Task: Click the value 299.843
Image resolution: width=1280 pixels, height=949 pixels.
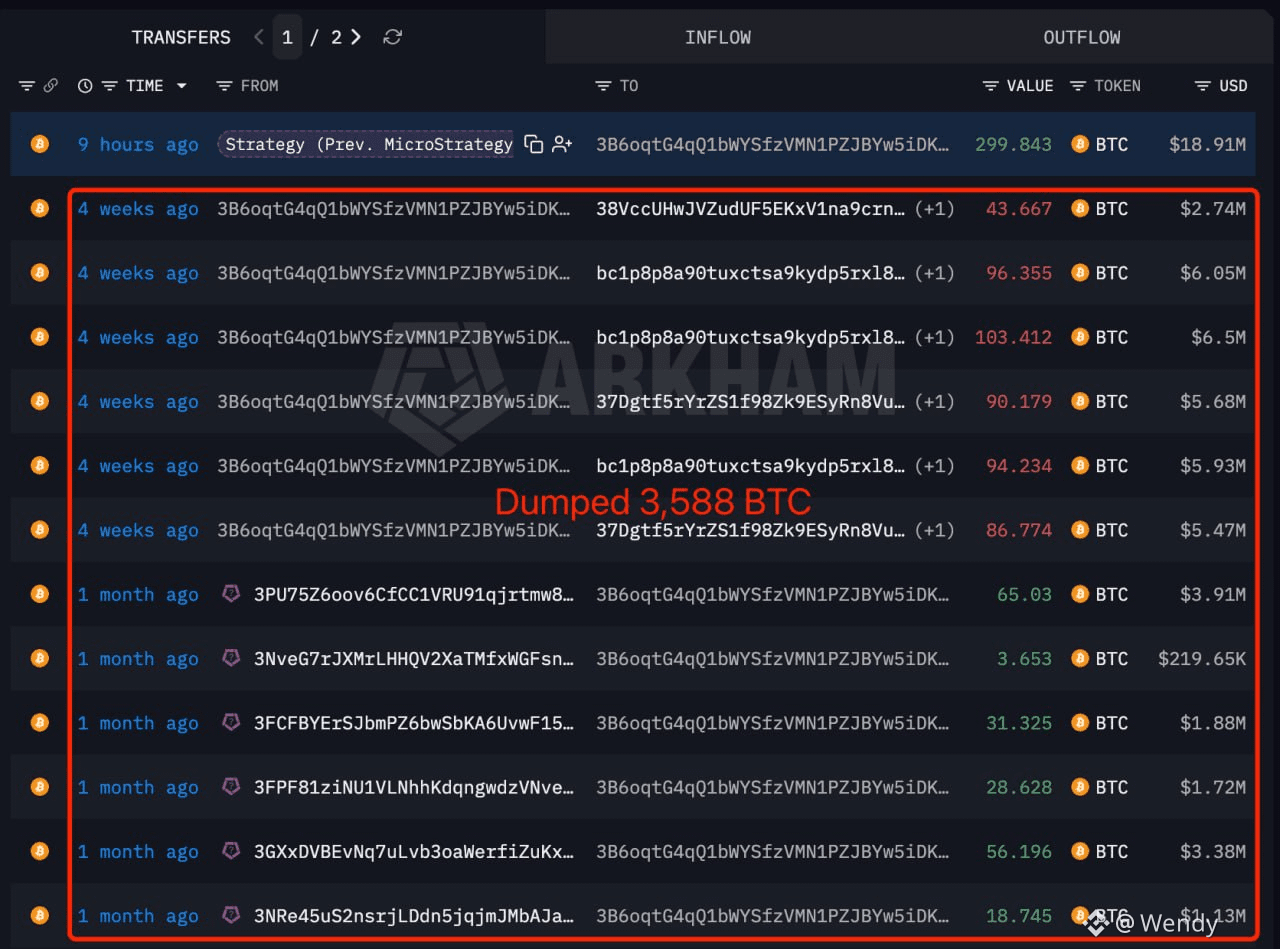Action: [x=1013, y=144]
